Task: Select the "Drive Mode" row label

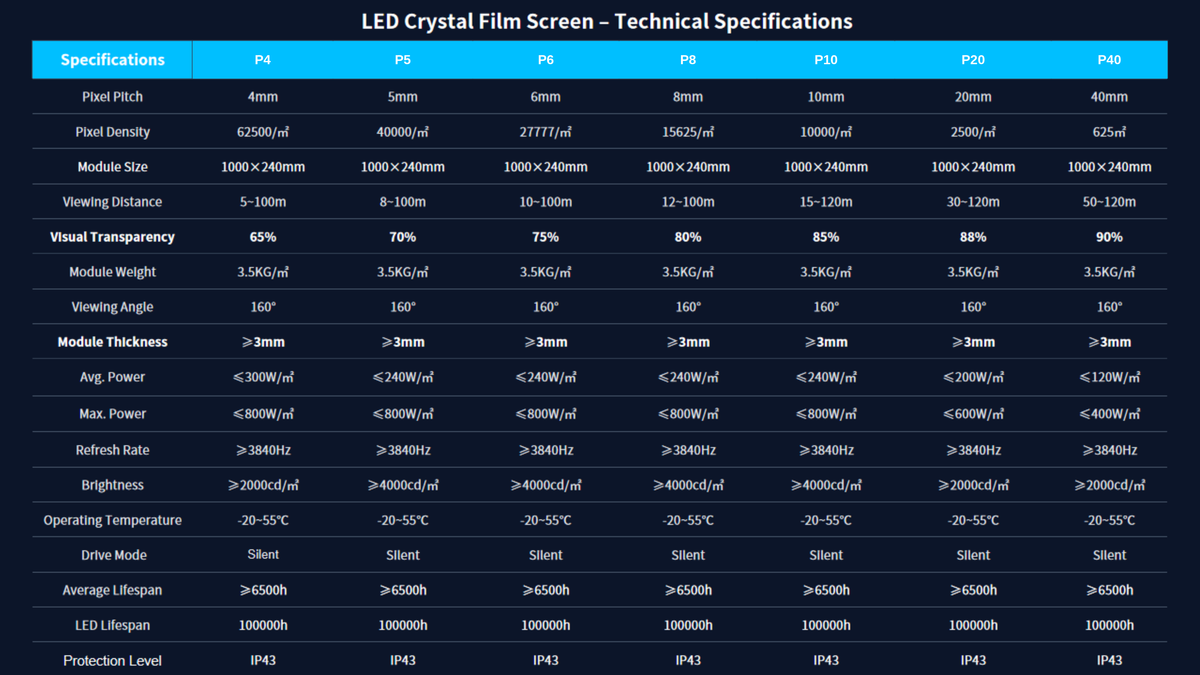Action: click(x=112, y=555)
